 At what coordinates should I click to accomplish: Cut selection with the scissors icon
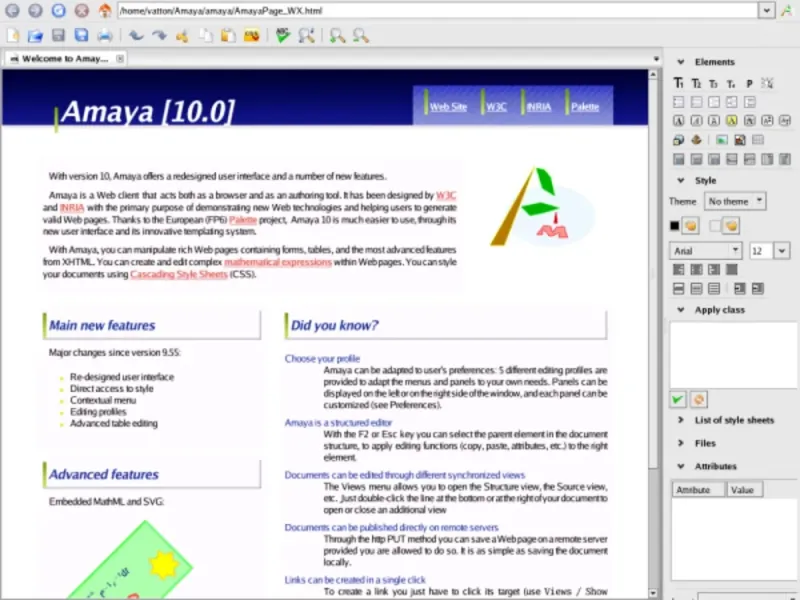(x=182, y=36)
